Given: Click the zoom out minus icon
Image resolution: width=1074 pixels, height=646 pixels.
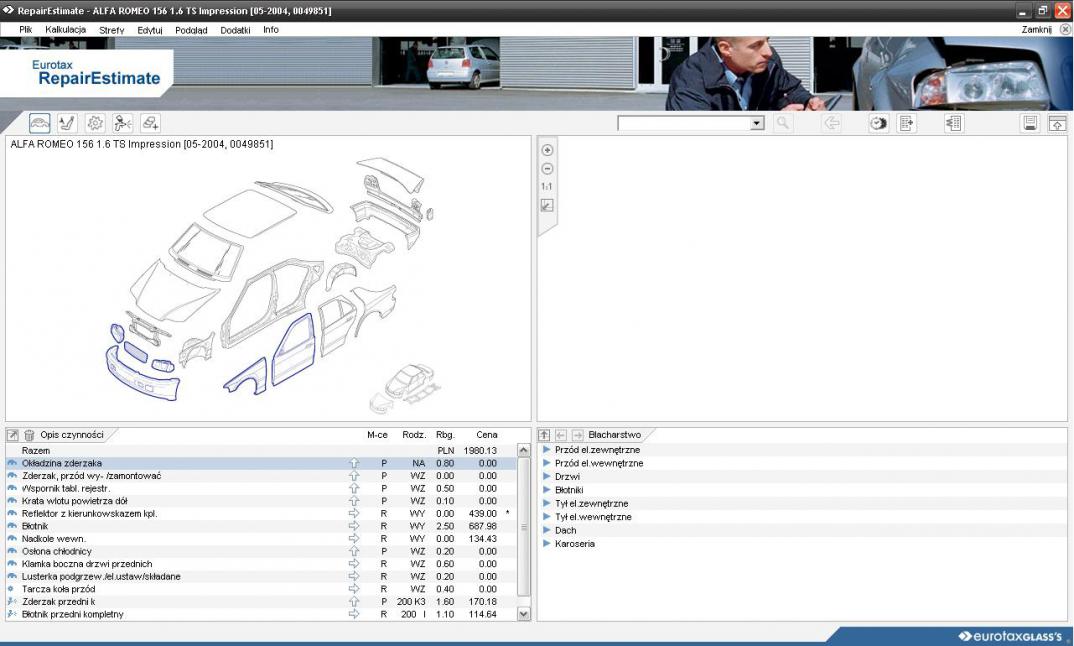Looking at the screenshot, I should [x=547, y=168].
